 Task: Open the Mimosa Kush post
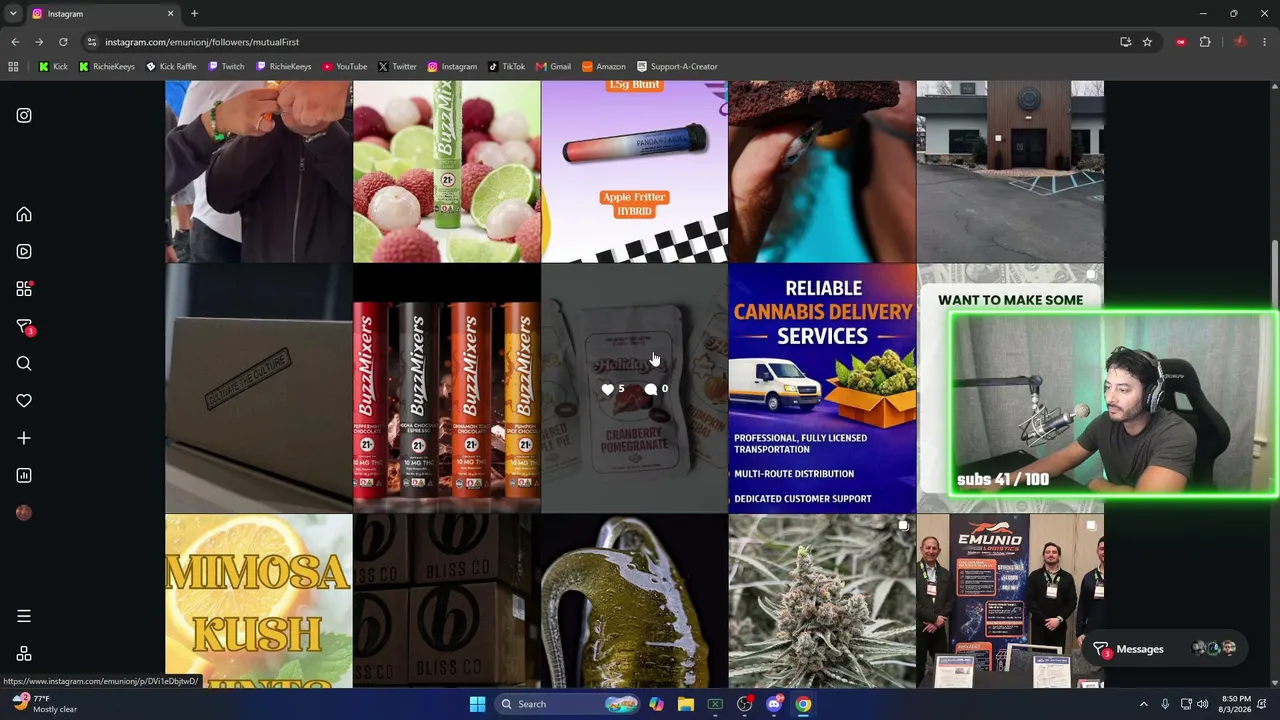[x=259, y=601]
